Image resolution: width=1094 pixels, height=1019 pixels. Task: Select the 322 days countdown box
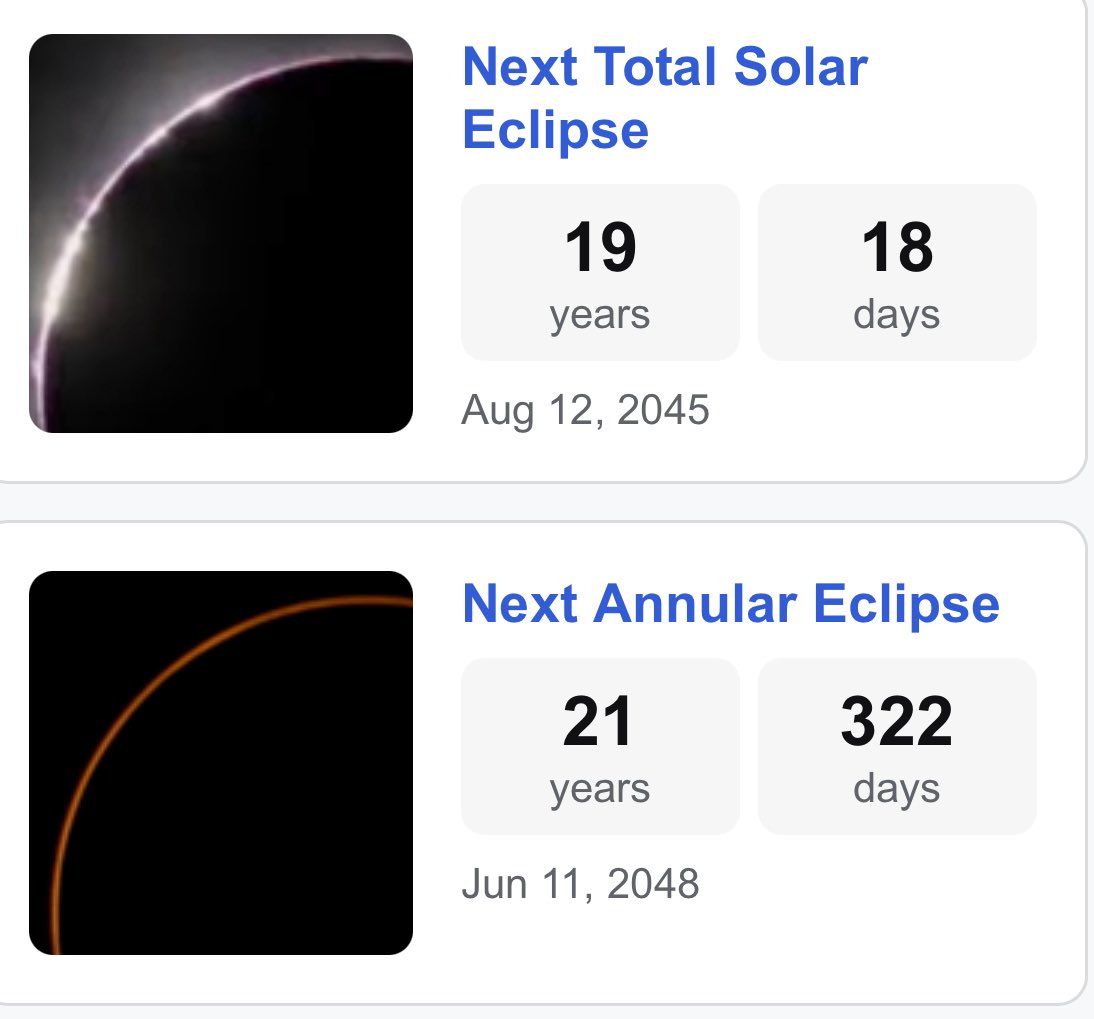tap(897, 746)
